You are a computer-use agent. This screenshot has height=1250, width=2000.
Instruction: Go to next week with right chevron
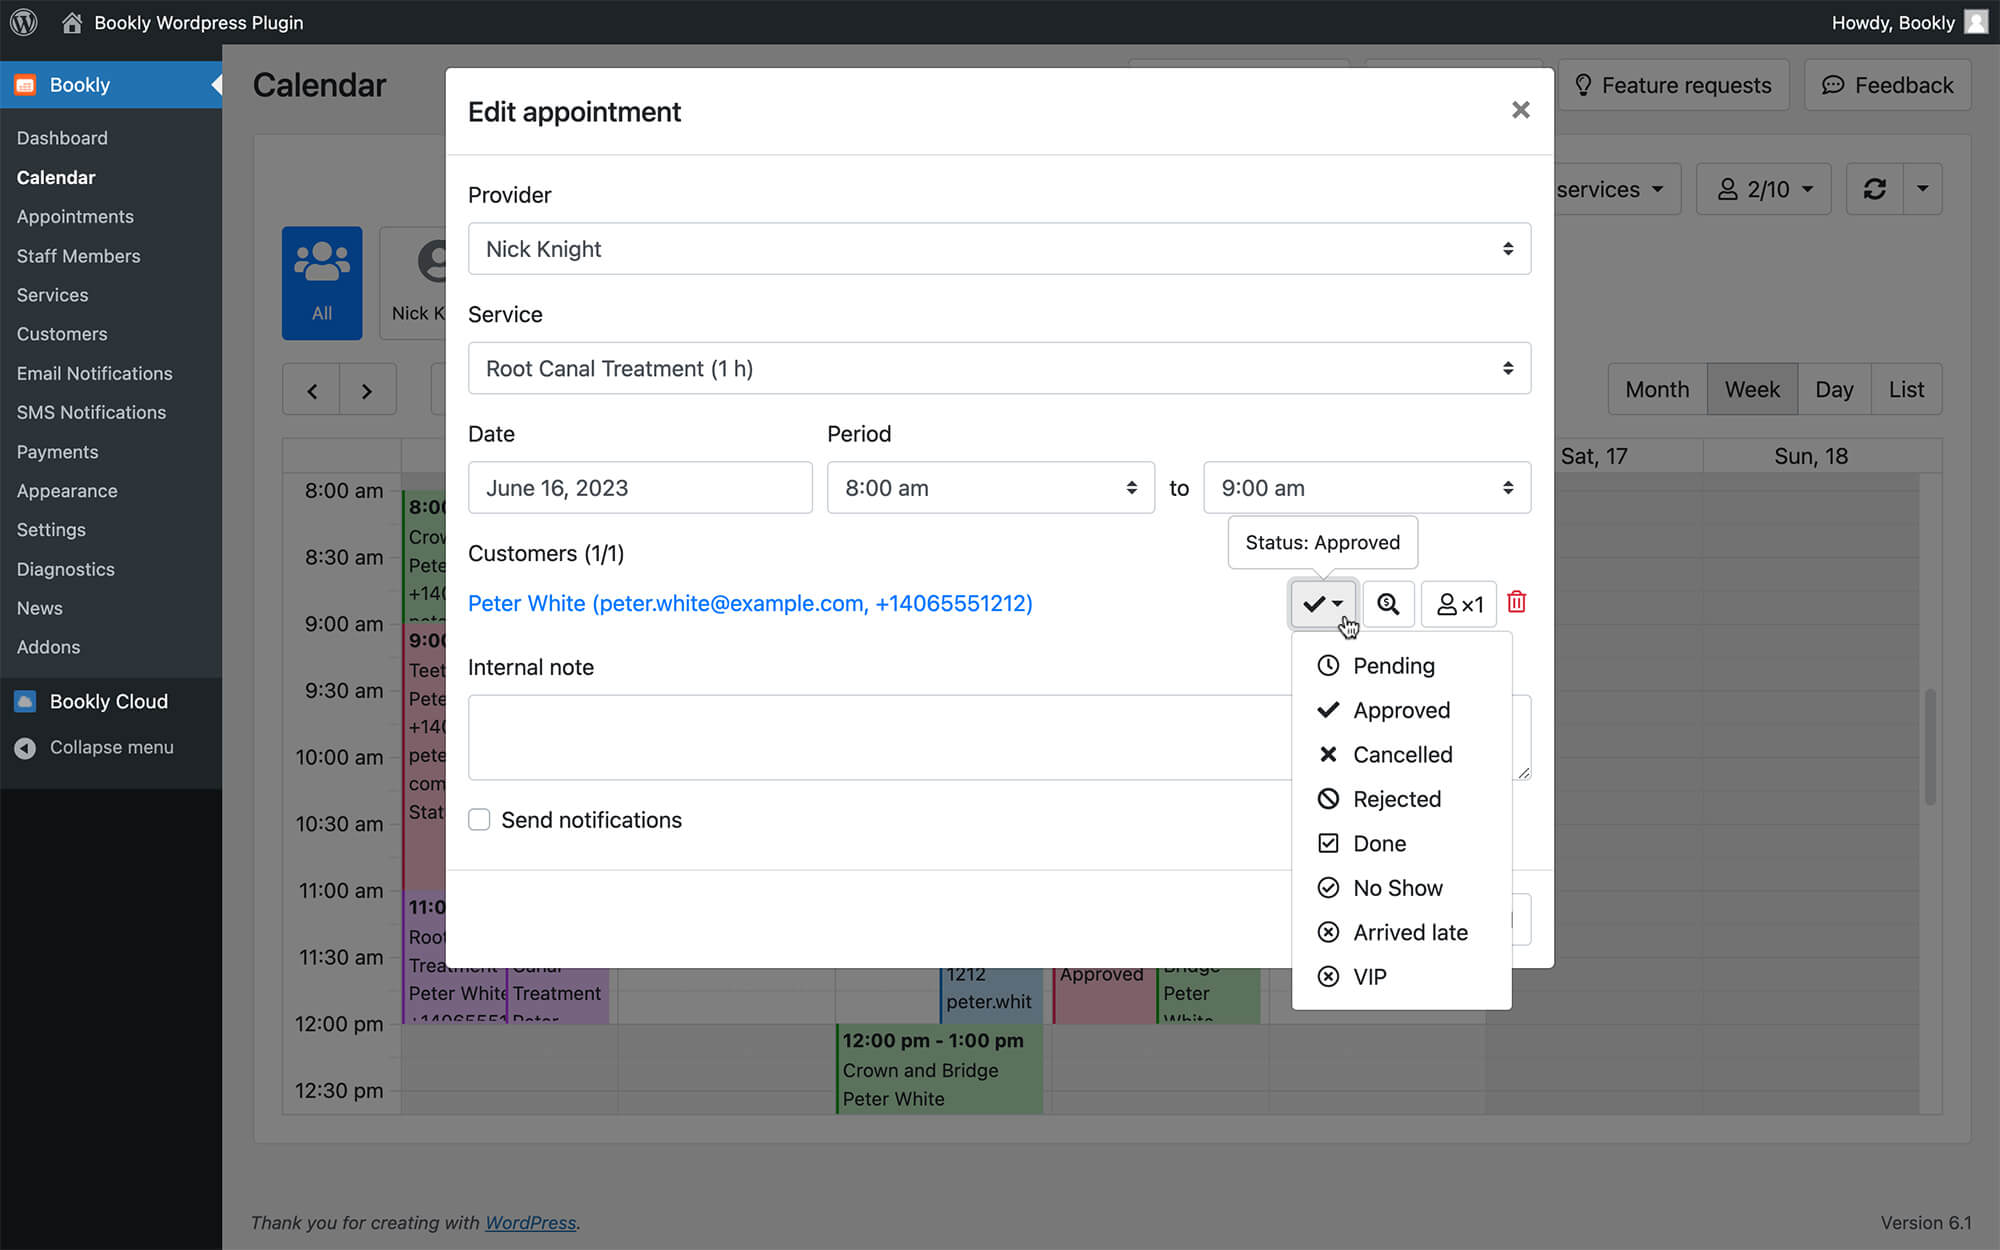tap(367, 391)
